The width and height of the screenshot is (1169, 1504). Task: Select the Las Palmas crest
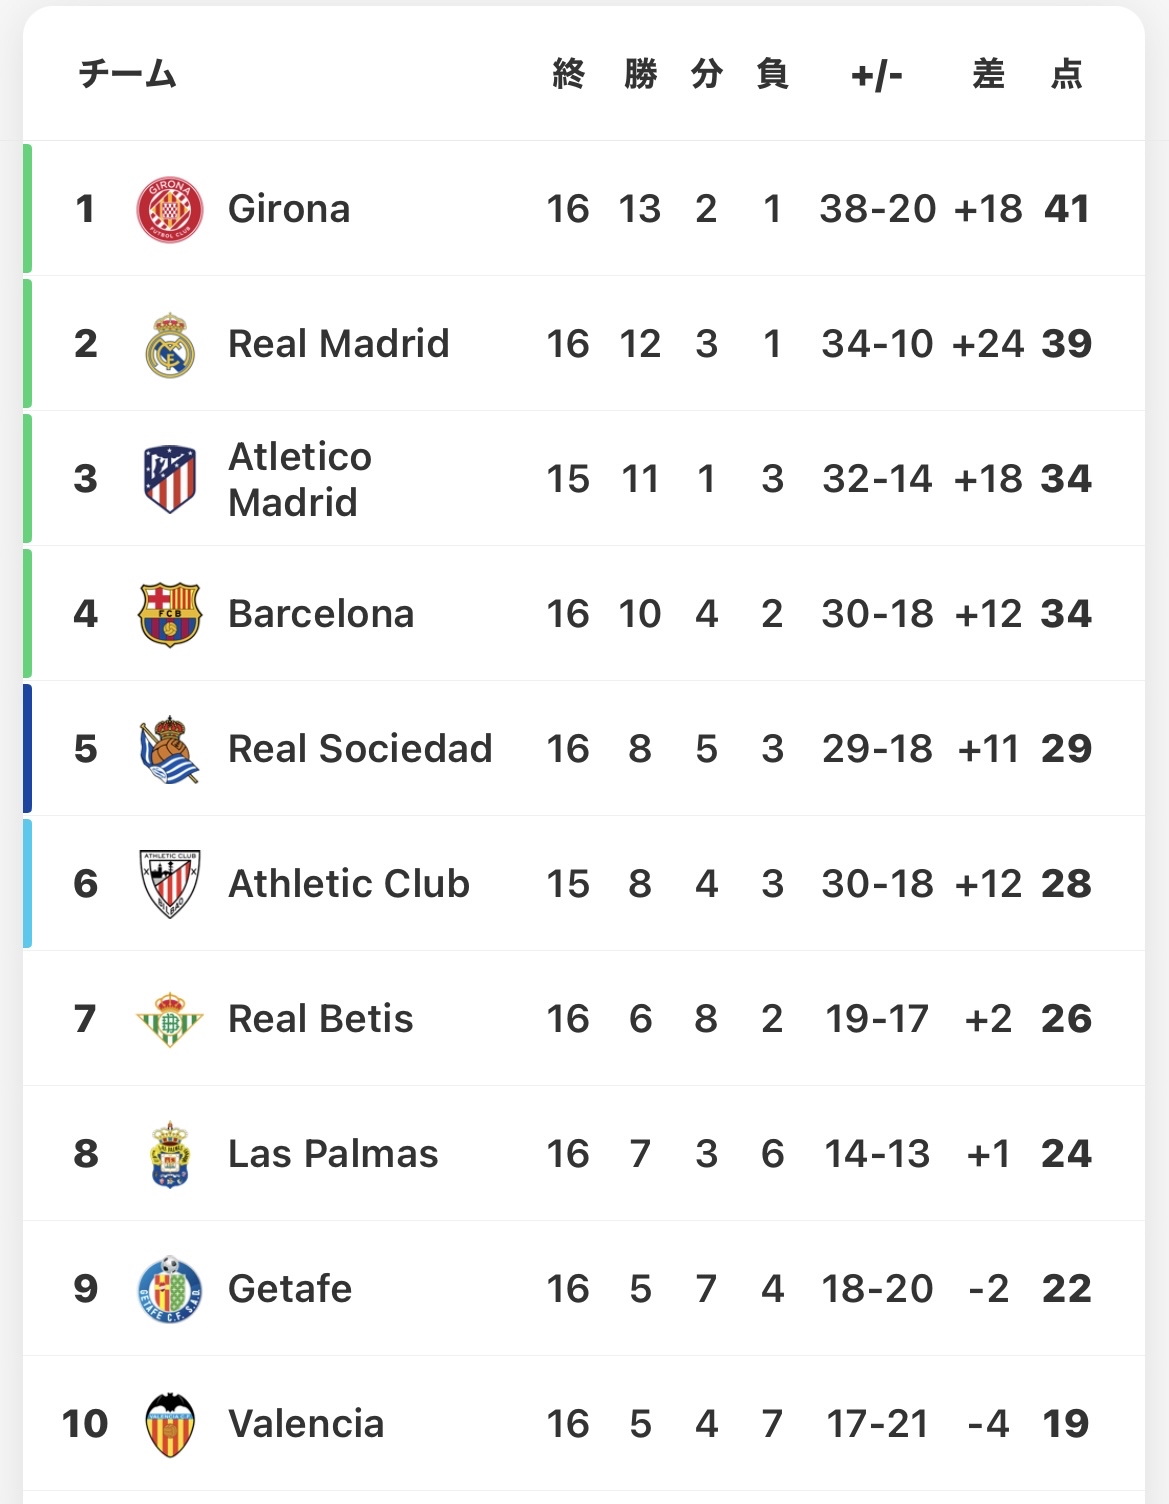pyautogui.click(x=170, y=1154)
